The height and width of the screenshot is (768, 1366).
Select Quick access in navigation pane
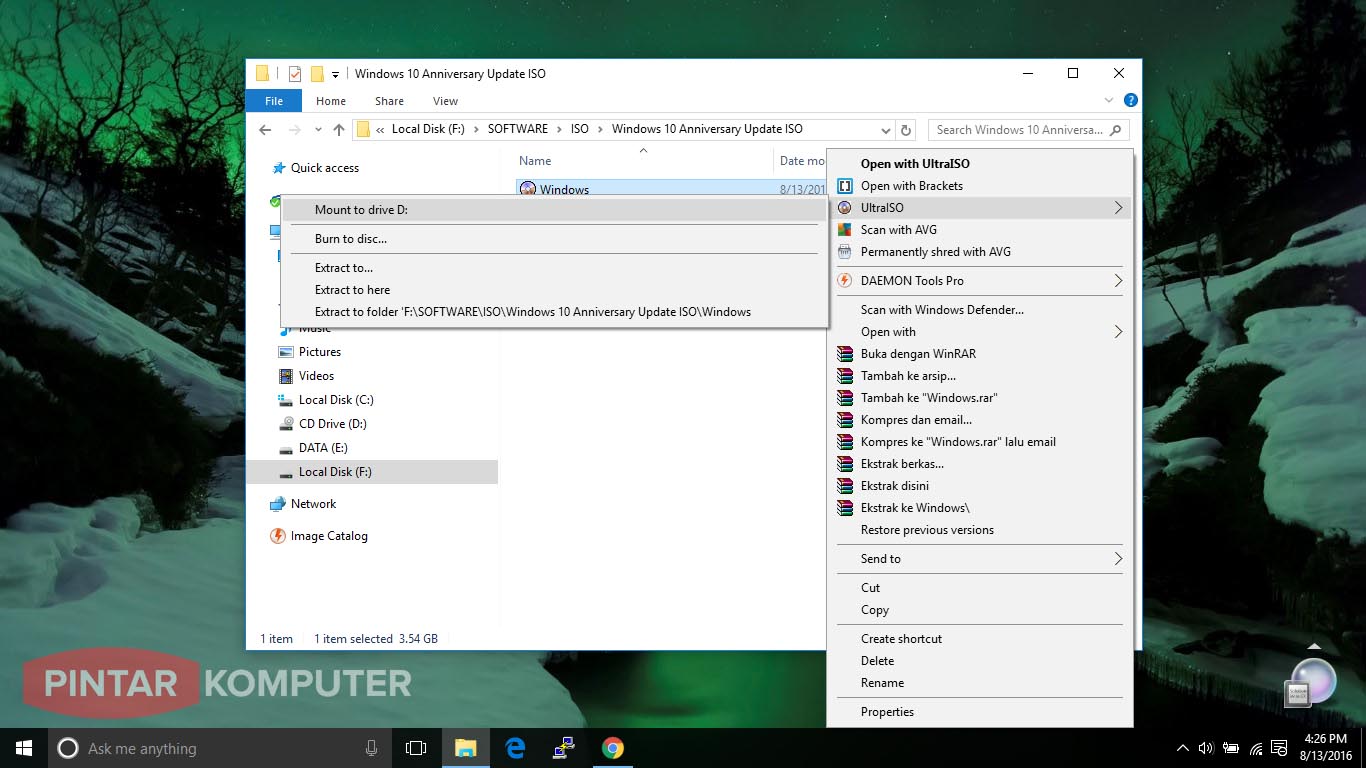tap(325, 168)
